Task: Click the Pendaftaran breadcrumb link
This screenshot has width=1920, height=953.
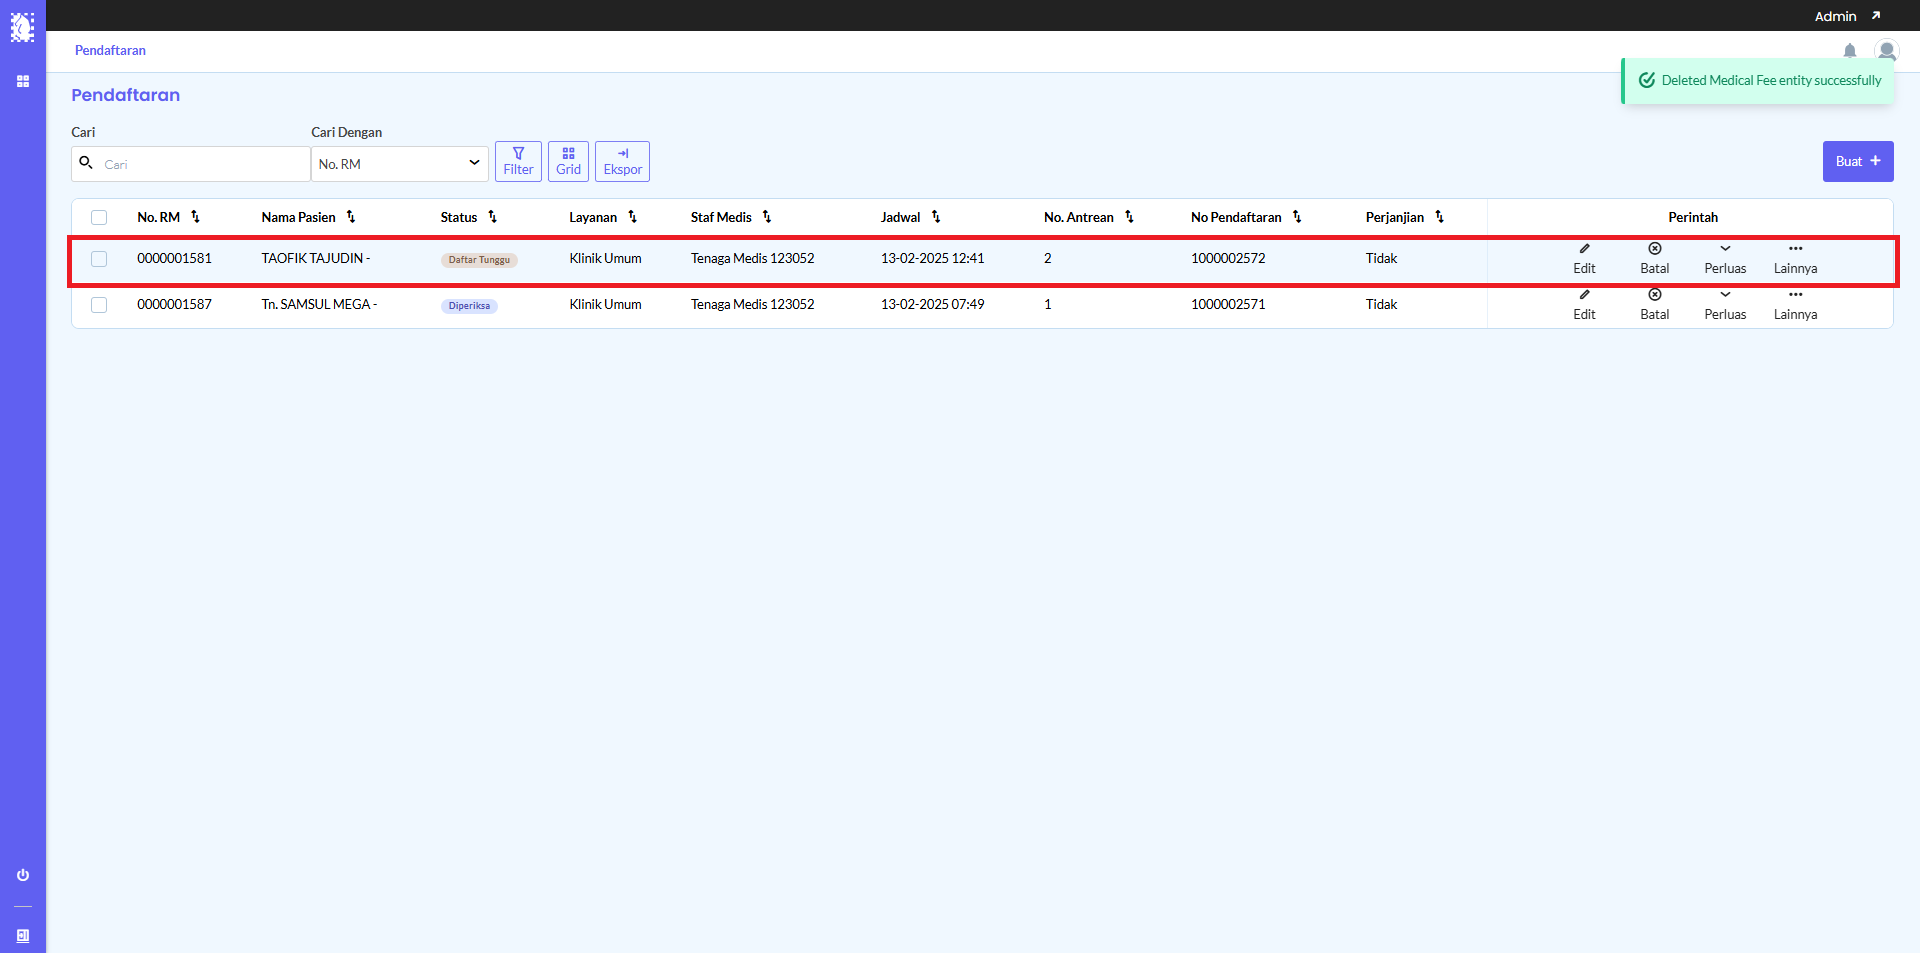Action: click(x=110, y=50)
